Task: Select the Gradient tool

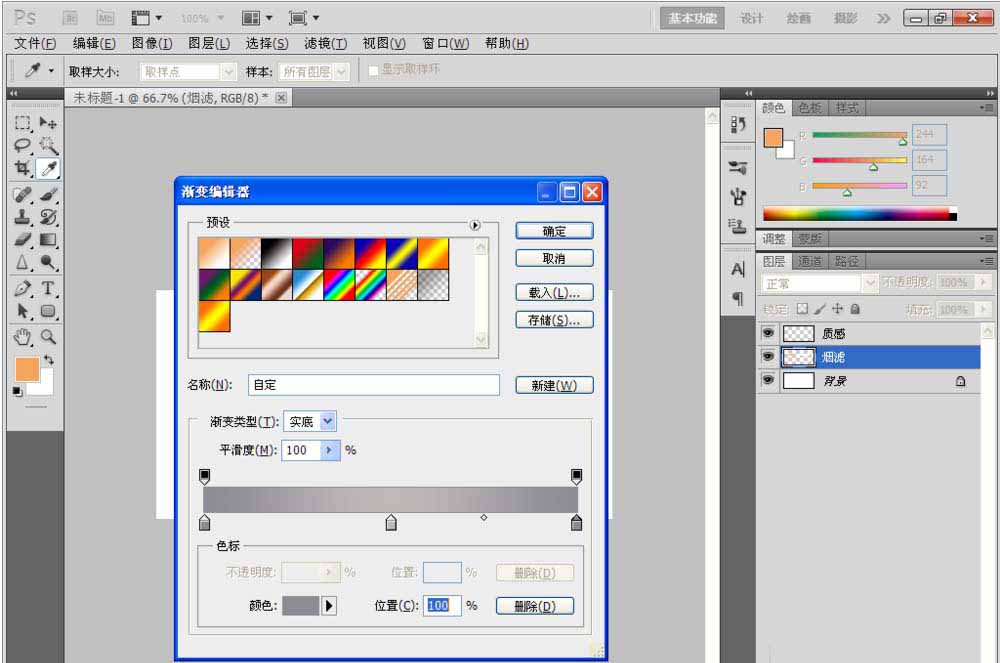Action: pyautogui.click(x=48, y=240)
